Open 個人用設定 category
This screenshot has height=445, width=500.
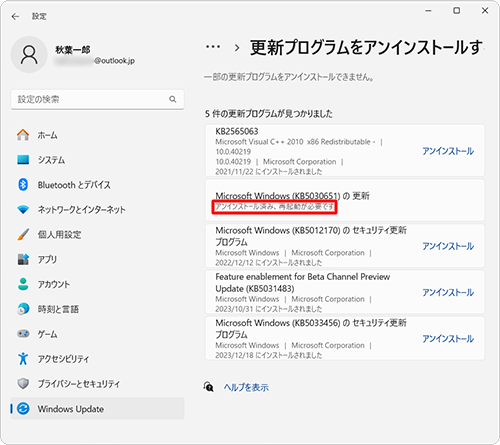(97, 234)
